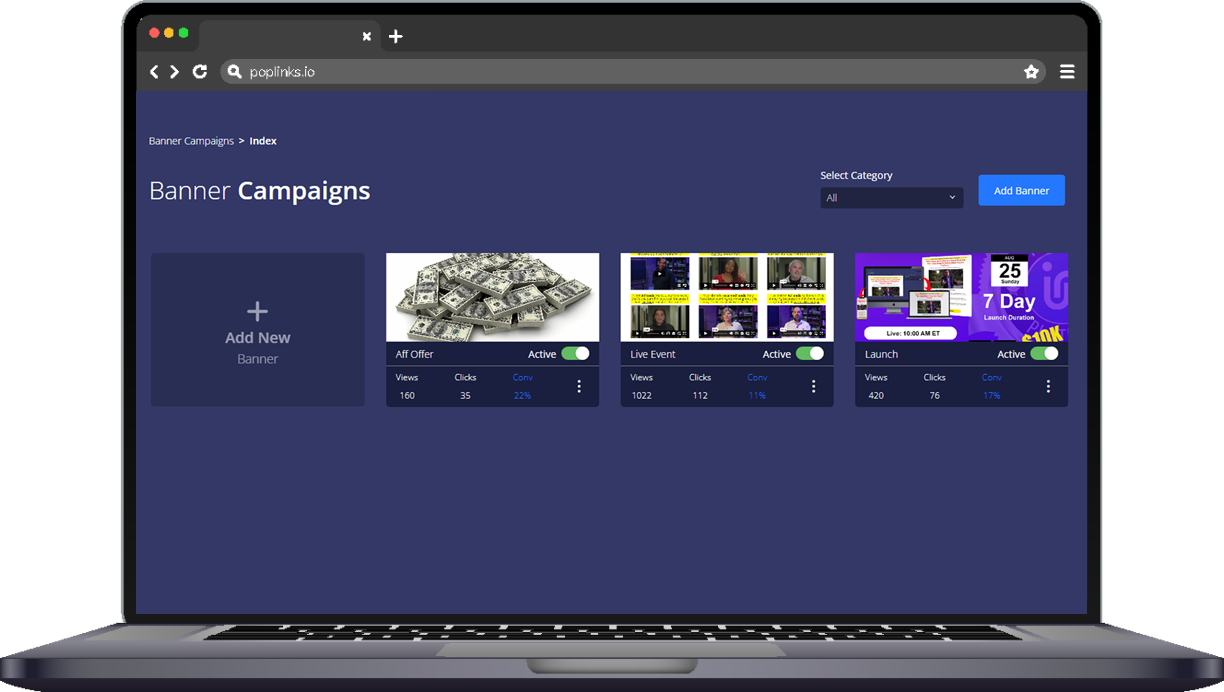Turn off the Launch banner Active switch

coord(1044,354)
